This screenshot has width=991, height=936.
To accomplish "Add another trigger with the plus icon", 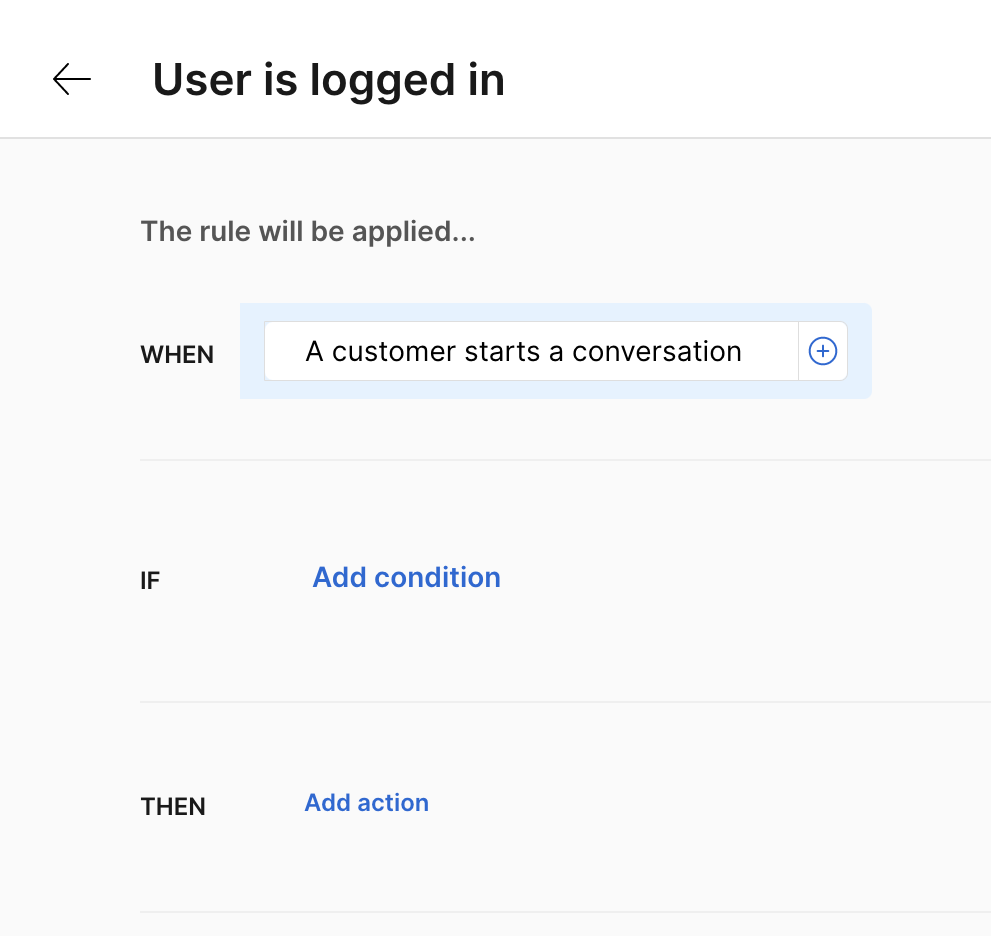I will (x=822, y=351).
